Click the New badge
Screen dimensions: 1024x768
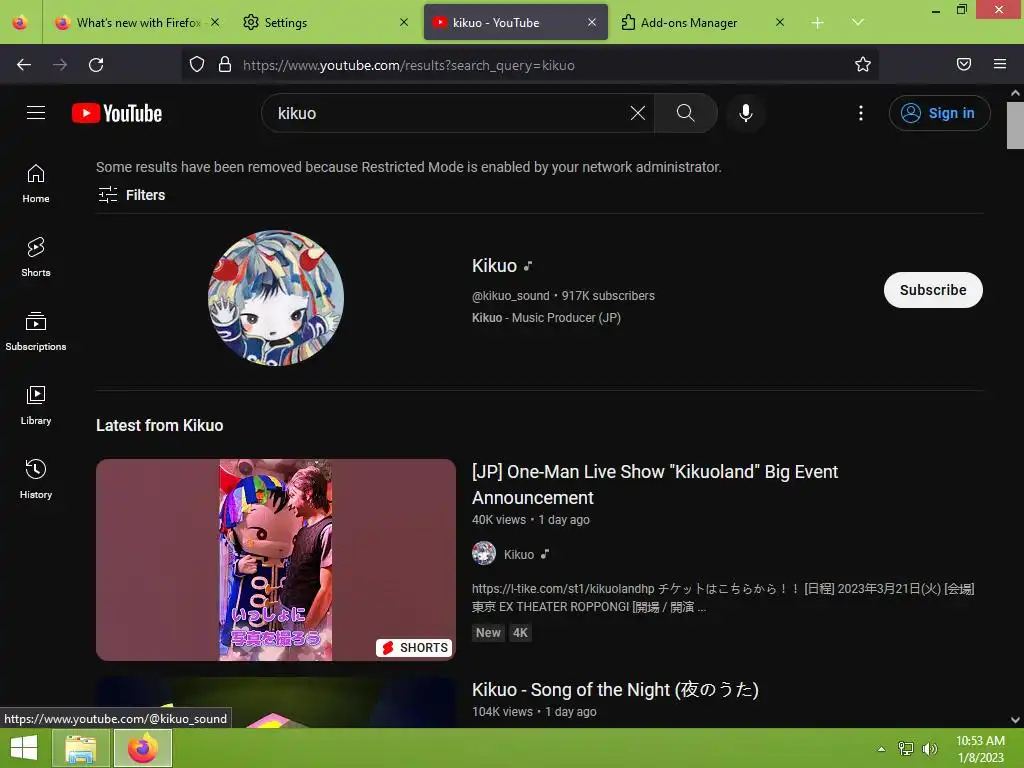(488, 632)
